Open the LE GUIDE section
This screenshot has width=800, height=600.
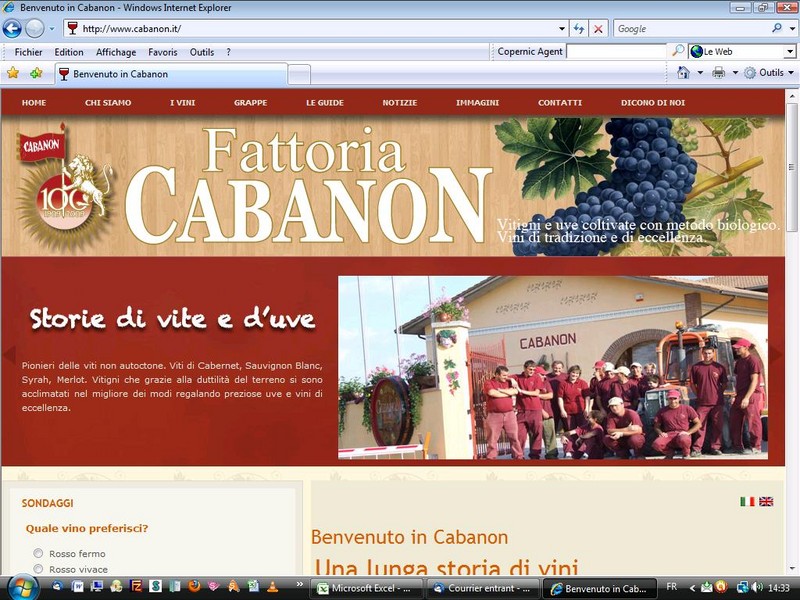click(x=324, y=103)
